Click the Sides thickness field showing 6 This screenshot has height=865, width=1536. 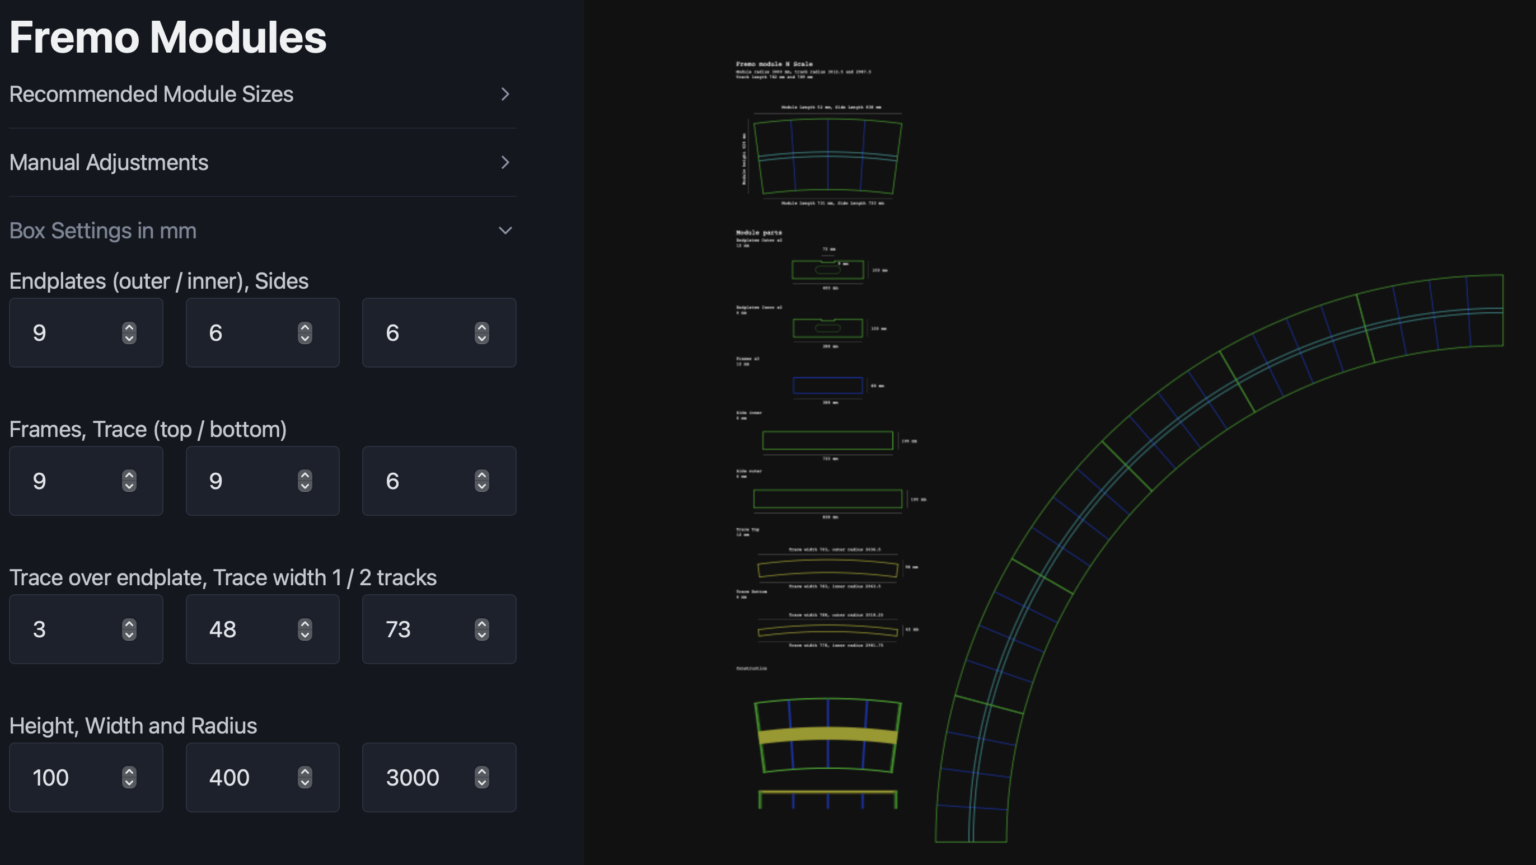pos(439,333)
